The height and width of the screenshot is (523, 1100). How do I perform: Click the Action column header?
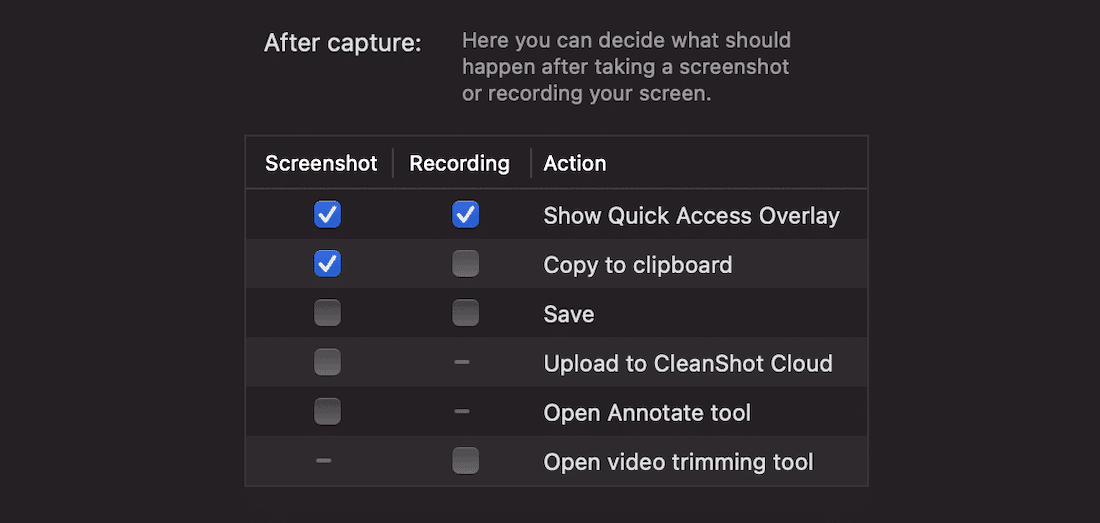(575, 163)
